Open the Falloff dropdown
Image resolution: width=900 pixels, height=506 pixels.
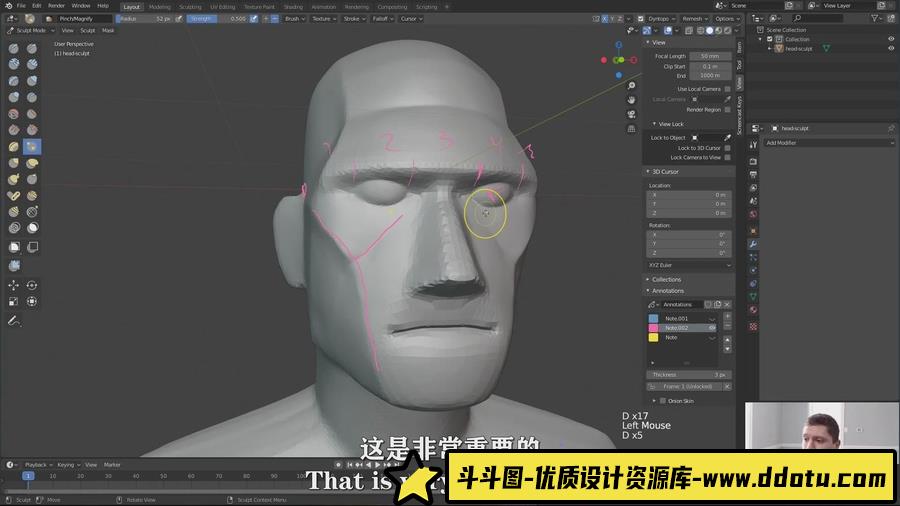pyautogui.click(x=383, y=19)
